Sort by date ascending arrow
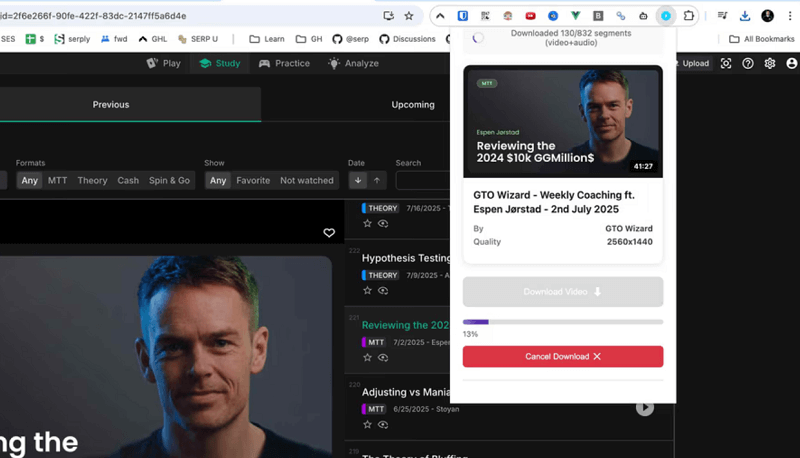The image size is (800, 458). tap(377, 180)
